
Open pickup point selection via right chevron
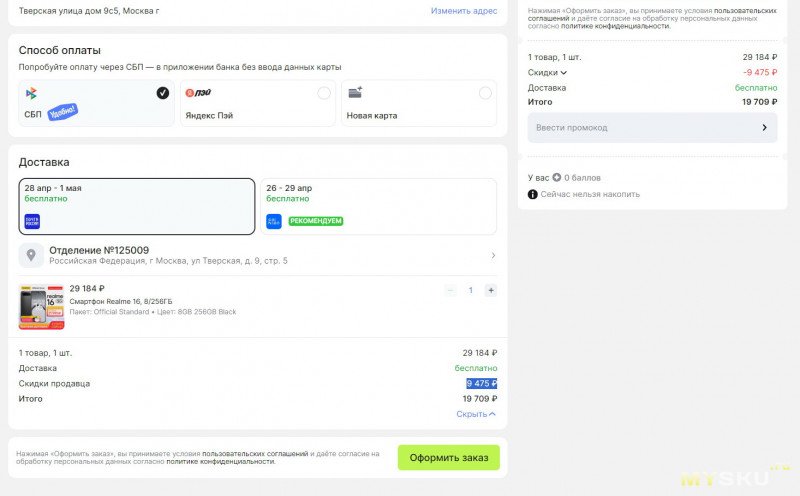click(x=493, y=256)
